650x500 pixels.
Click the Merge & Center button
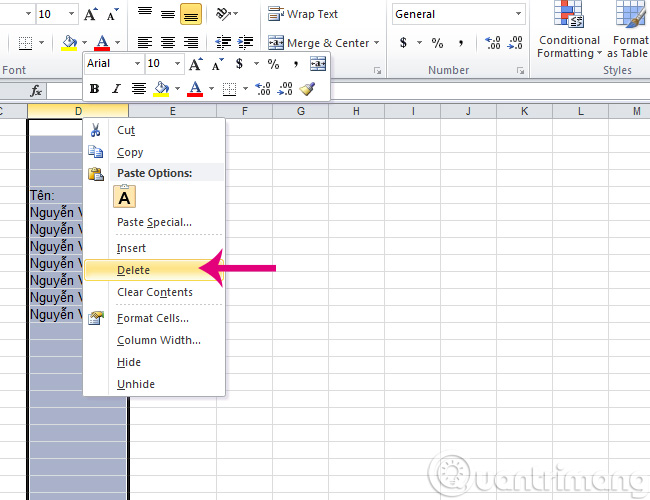tap(318, 43)
